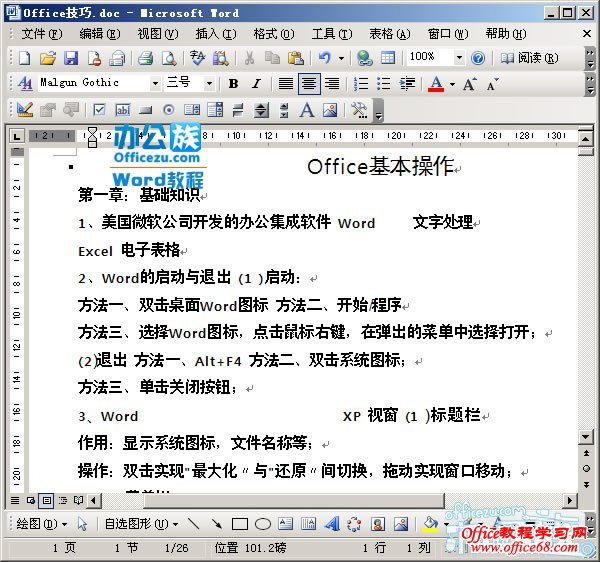Open the 绘图(D) drawing menu dropdown

(42, 524)
